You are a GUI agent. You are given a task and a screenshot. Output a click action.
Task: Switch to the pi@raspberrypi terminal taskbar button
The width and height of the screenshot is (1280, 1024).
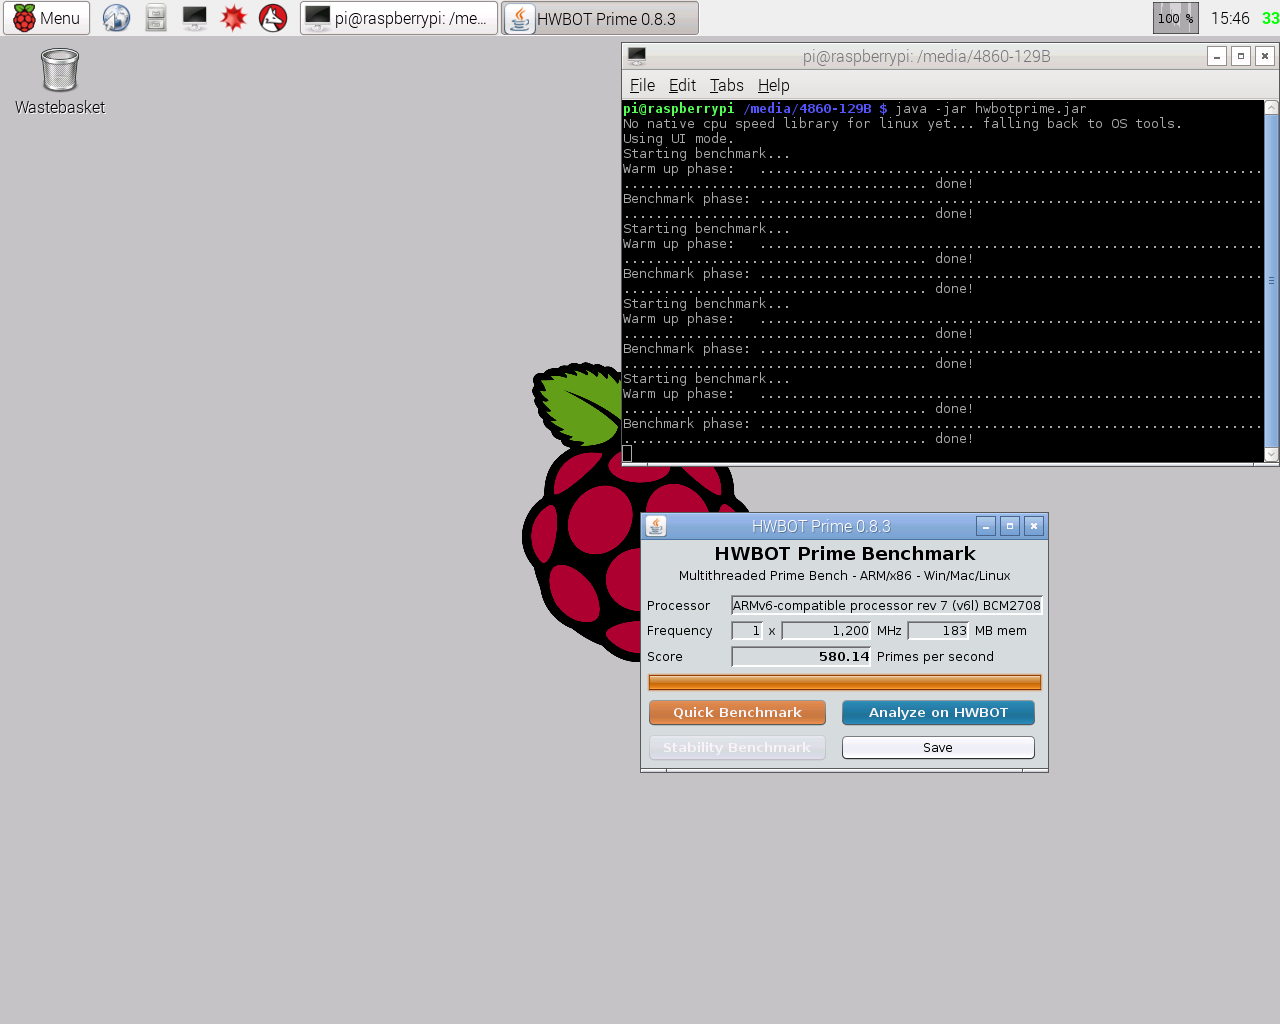398,18
